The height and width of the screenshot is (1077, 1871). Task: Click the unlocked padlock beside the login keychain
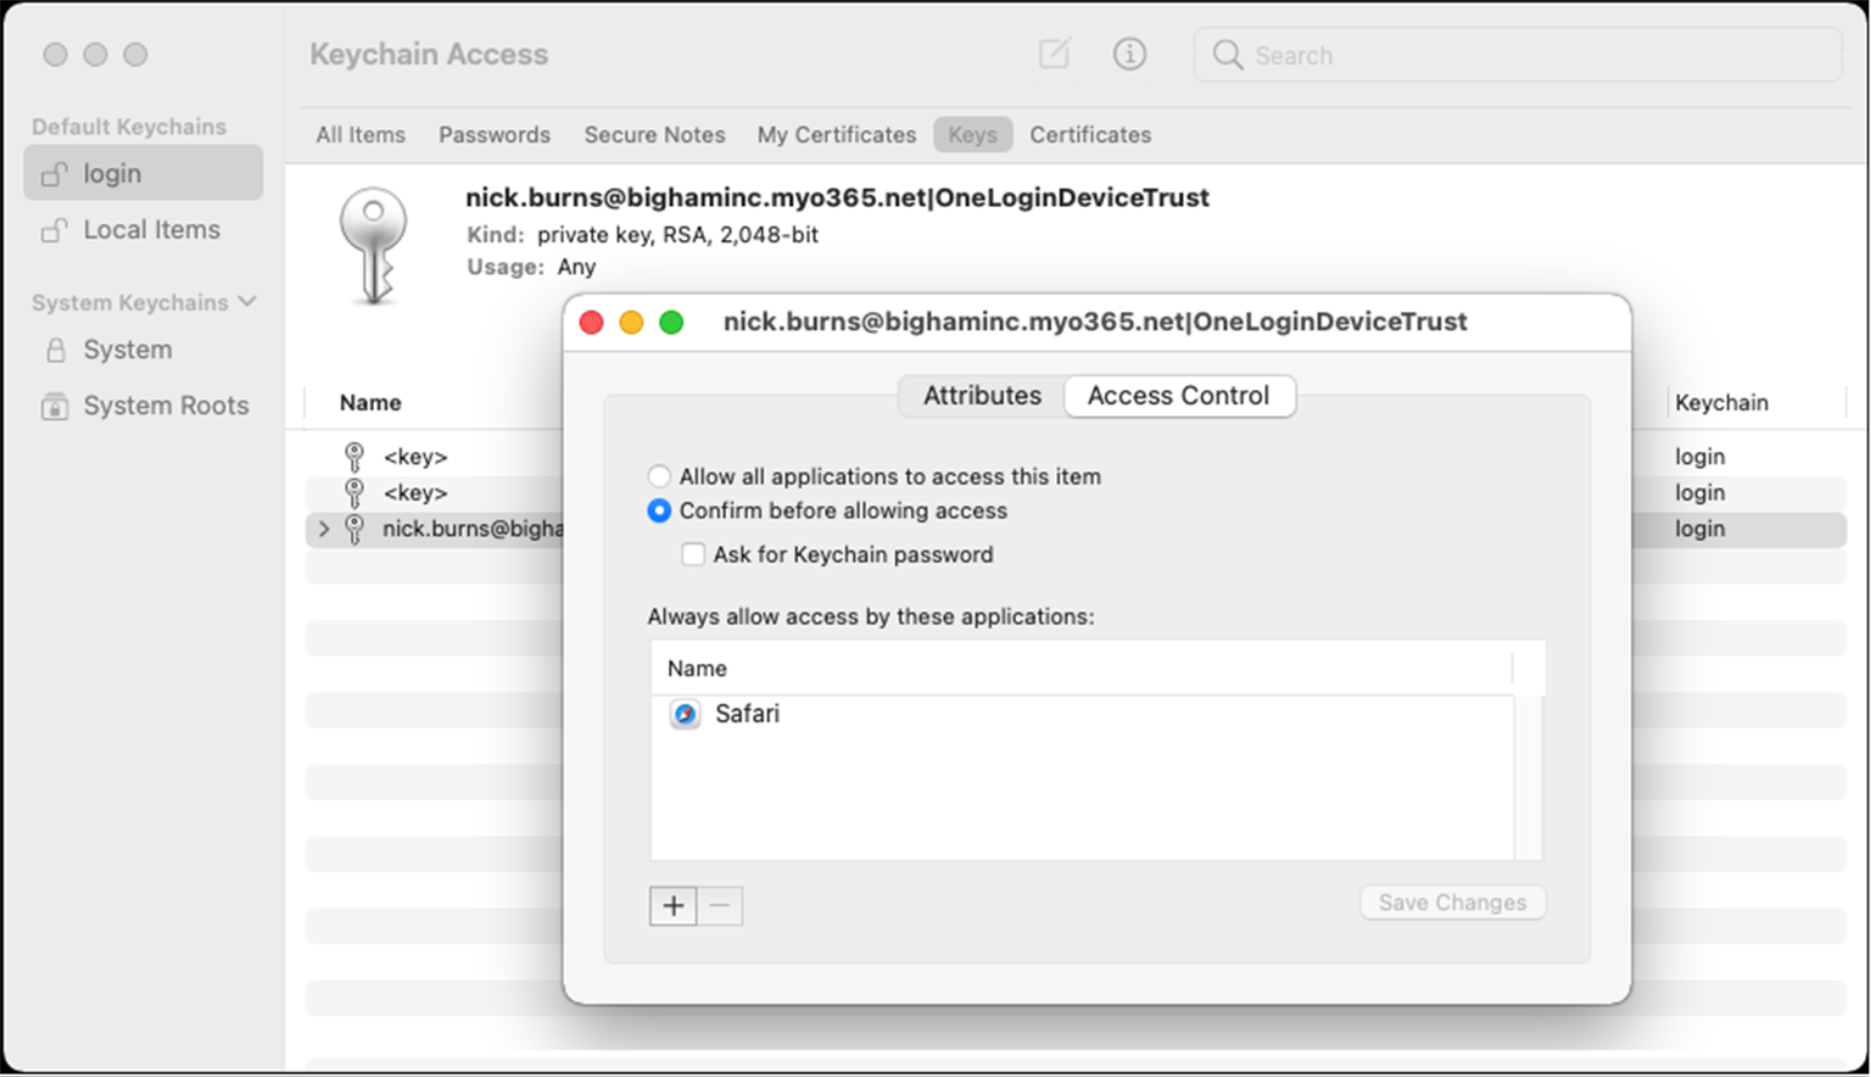coord(55,173)
